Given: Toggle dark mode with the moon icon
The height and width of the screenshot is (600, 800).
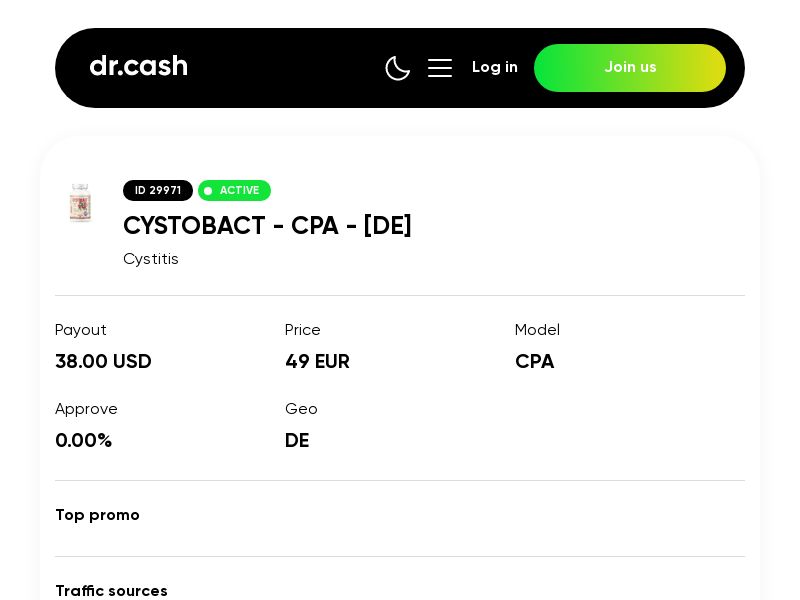Looking at the screenshot, I should [398, 68].
